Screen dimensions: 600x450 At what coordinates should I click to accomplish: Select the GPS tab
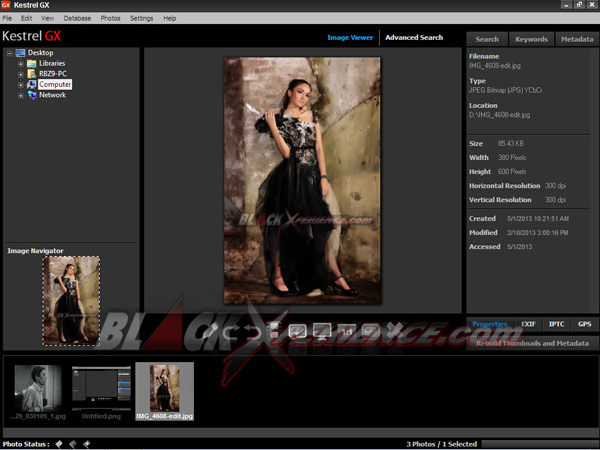(x=585, y=324)
